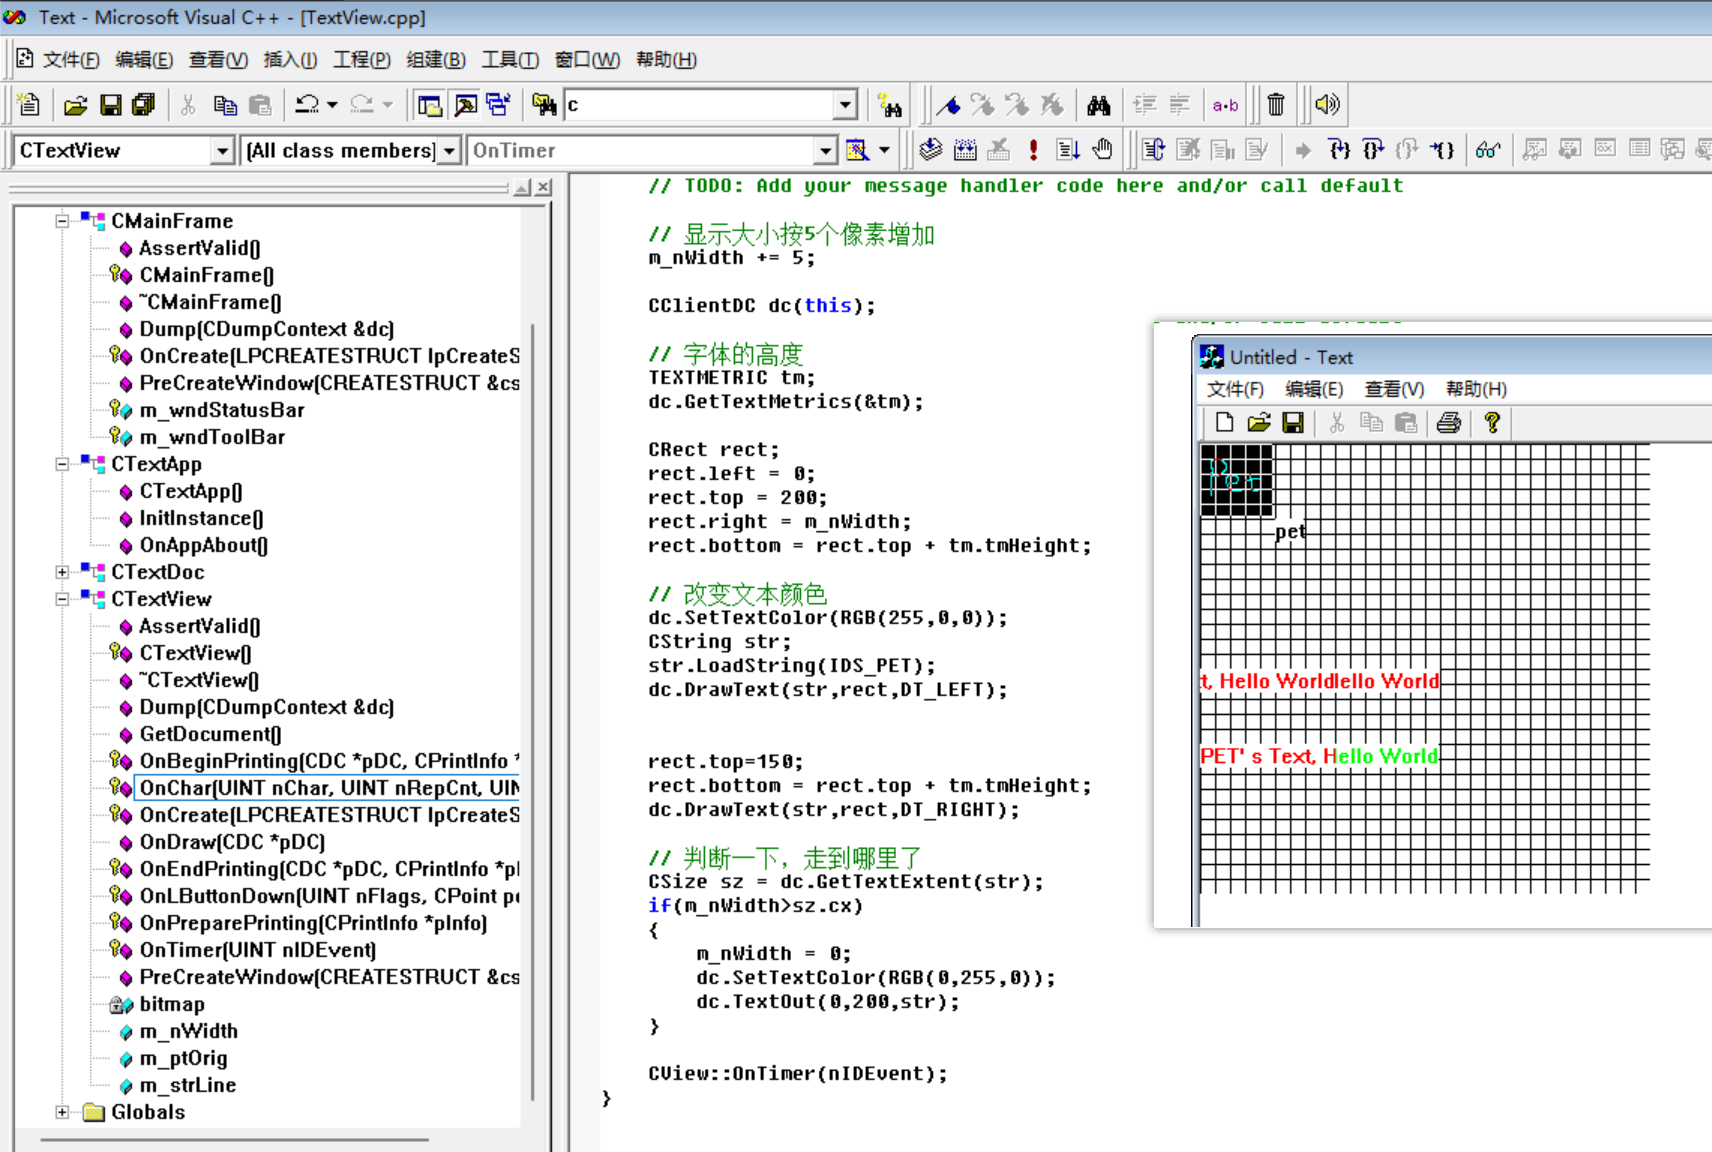Open the Undo history dropdown arrow
Screen dimensions: 1712x1152
[x=332, y=105]
